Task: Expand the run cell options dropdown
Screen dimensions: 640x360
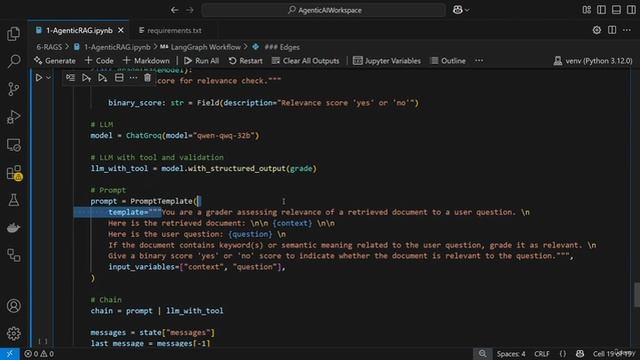Action: 49,78
